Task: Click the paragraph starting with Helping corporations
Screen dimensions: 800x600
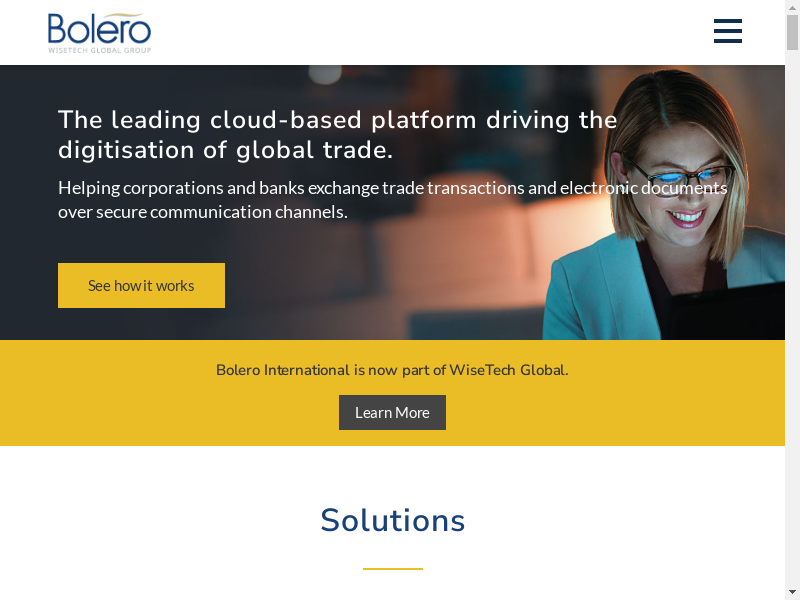Action: 392,199
